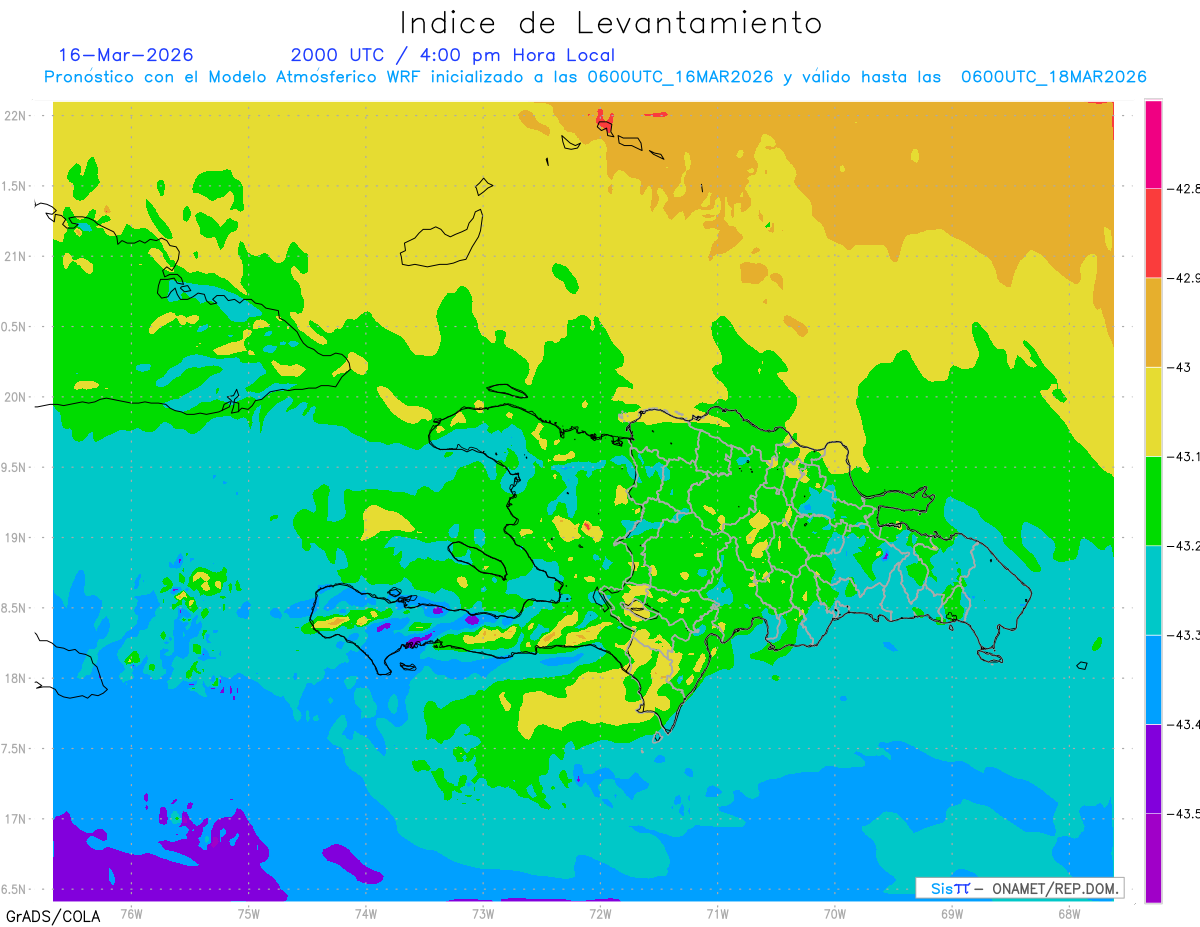The width and height of the screenshot is (1200, 927).
Task: Pick the green colorbar swatch between -43.1 and -43.2
Action: 1153,500
